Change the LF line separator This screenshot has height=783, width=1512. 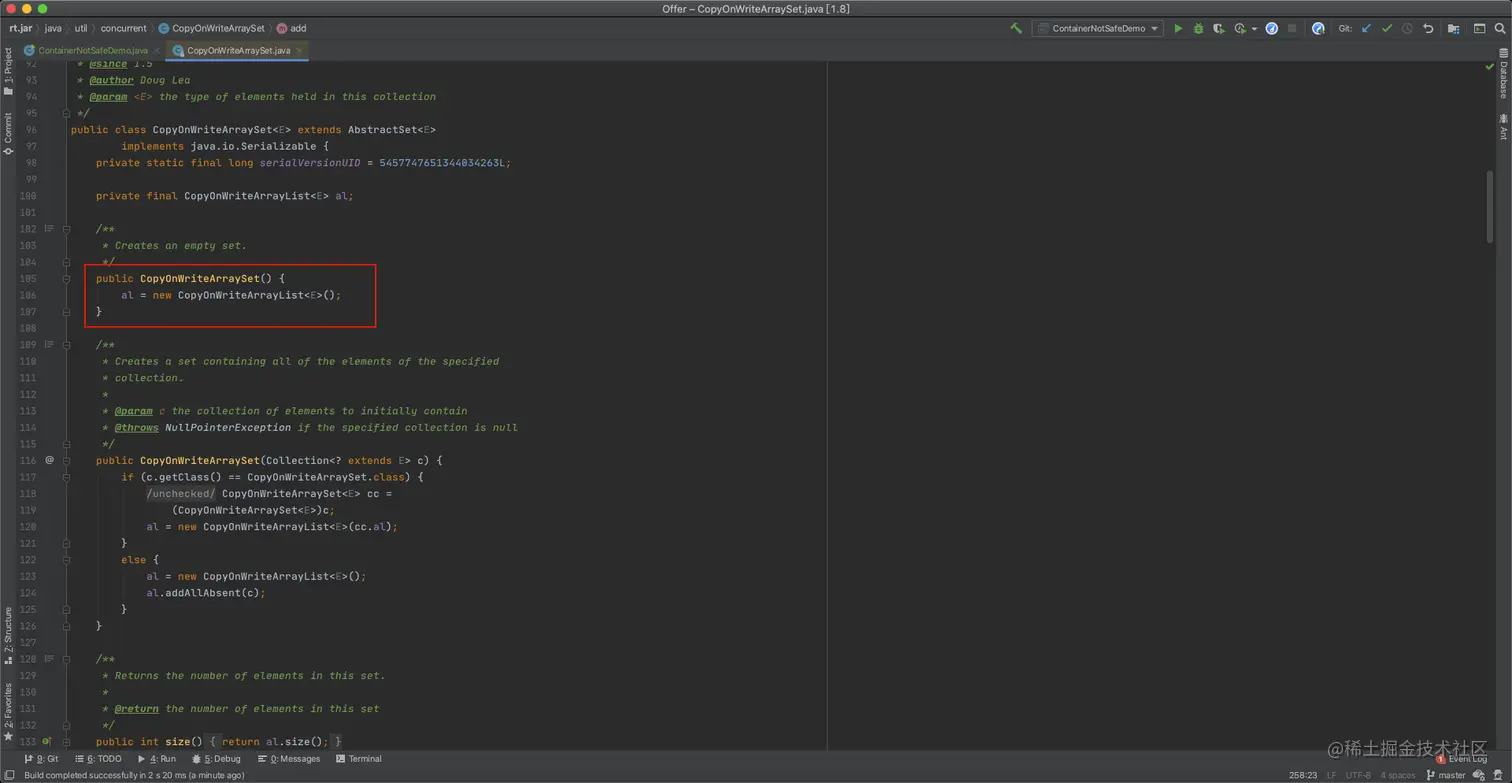(1331, 775)
